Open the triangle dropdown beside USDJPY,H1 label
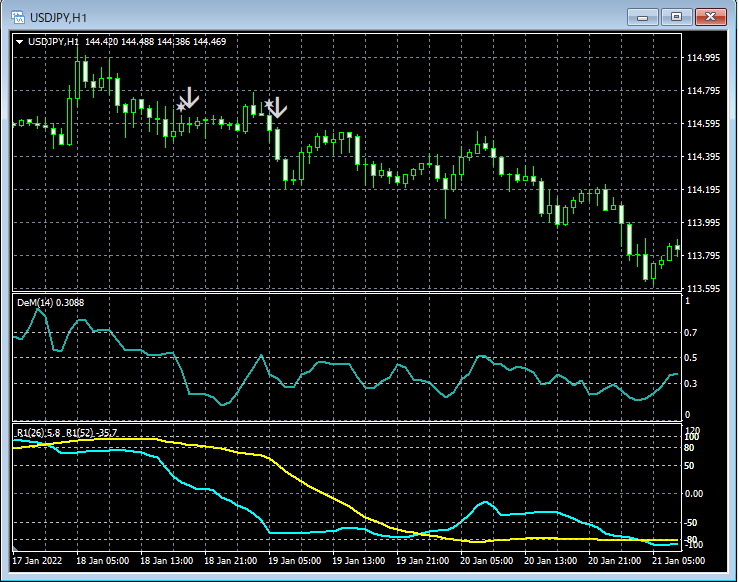Image resolution: width=739 pixels, height=582 pixels. click(19, 42)
